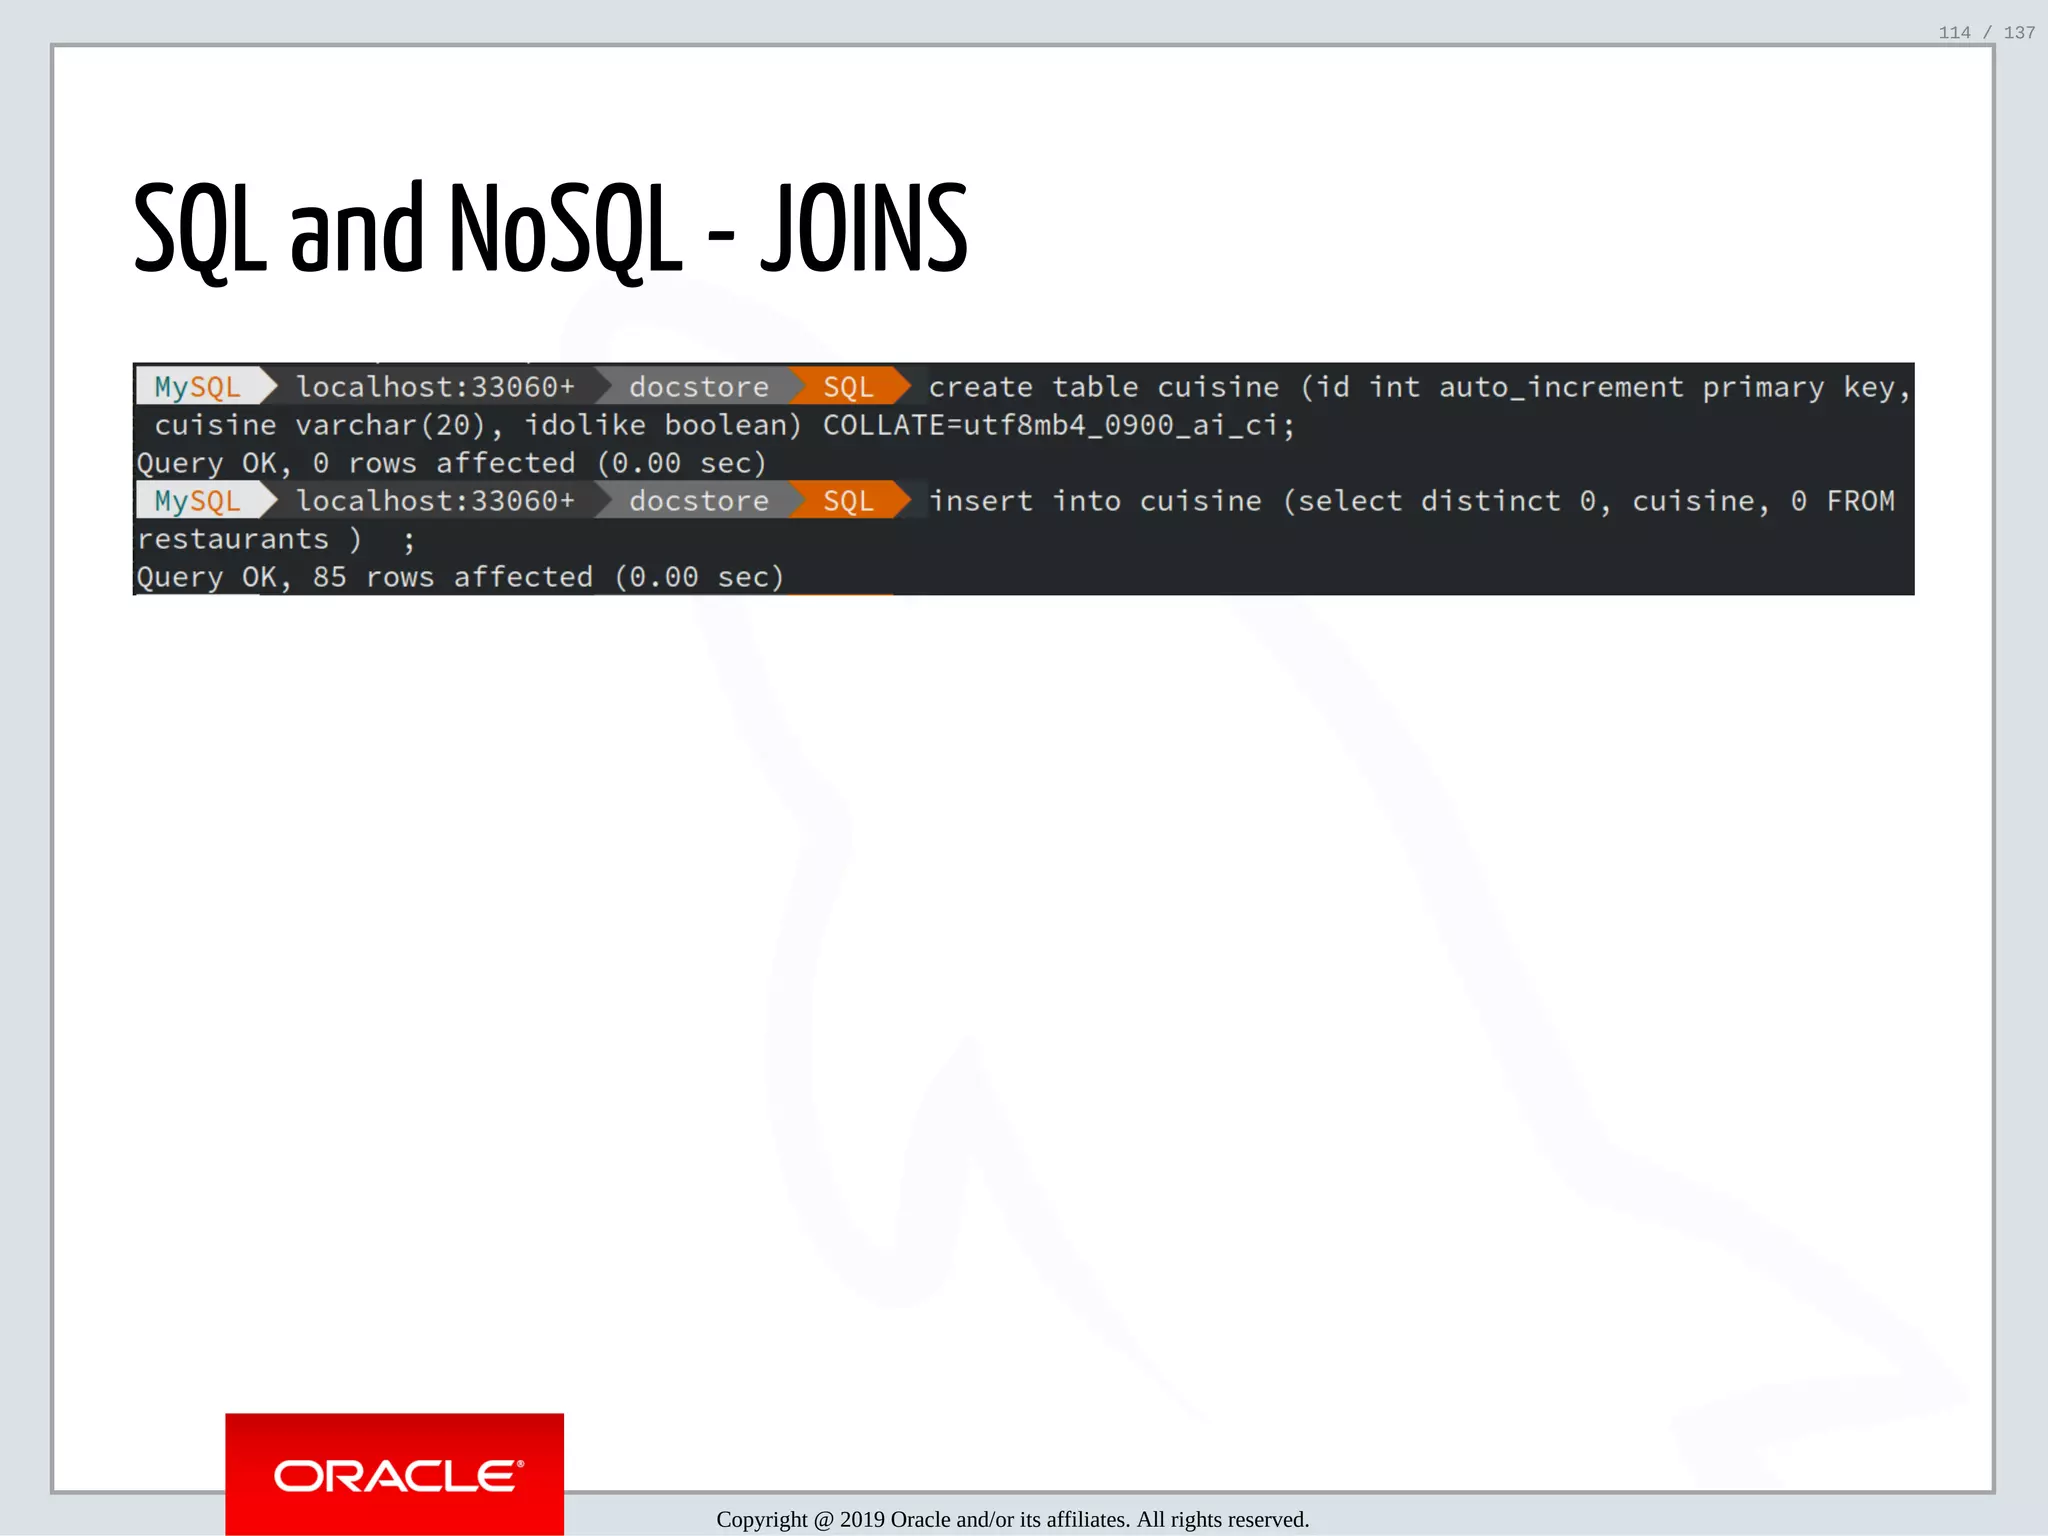
Task: Click the 'COLLATE=utf8mb4_0900_ai_ci;' text
Action: point(1059,425)
